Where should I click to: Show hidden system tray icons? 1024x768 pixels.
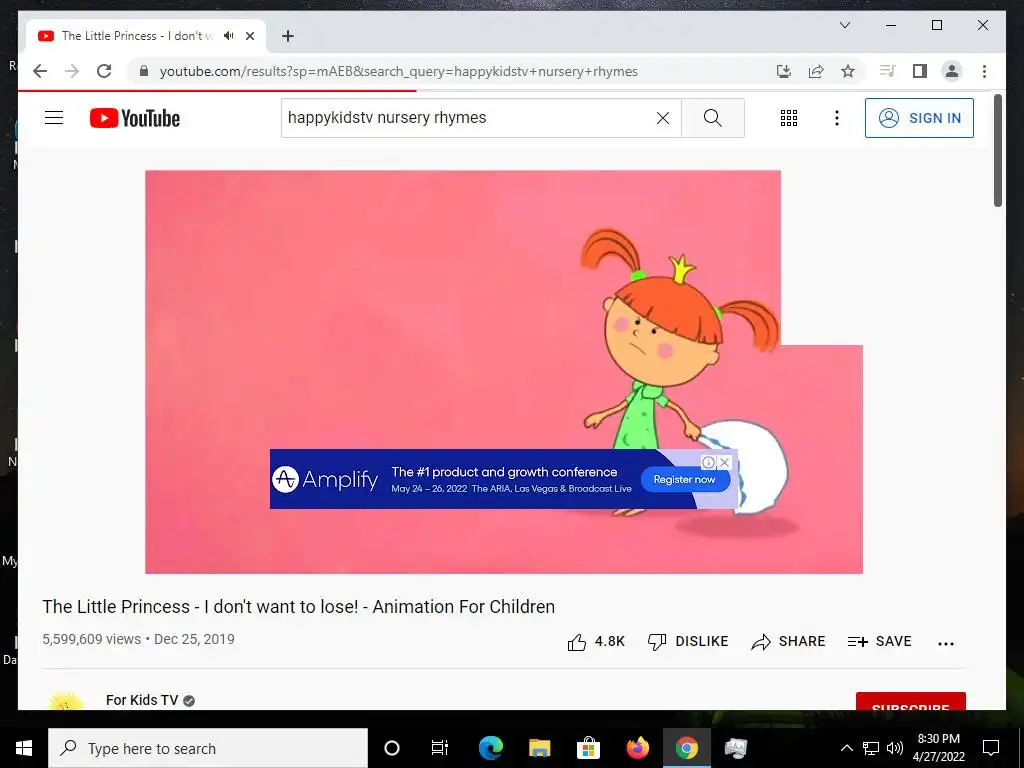846,748
